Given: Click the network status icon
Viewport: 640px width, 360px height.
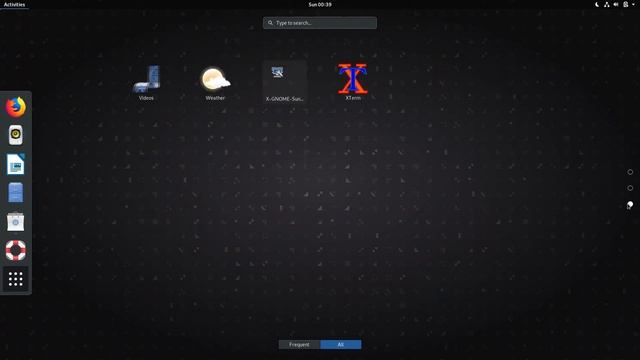Looking at the screenshot, I should (x=607, y=4).
